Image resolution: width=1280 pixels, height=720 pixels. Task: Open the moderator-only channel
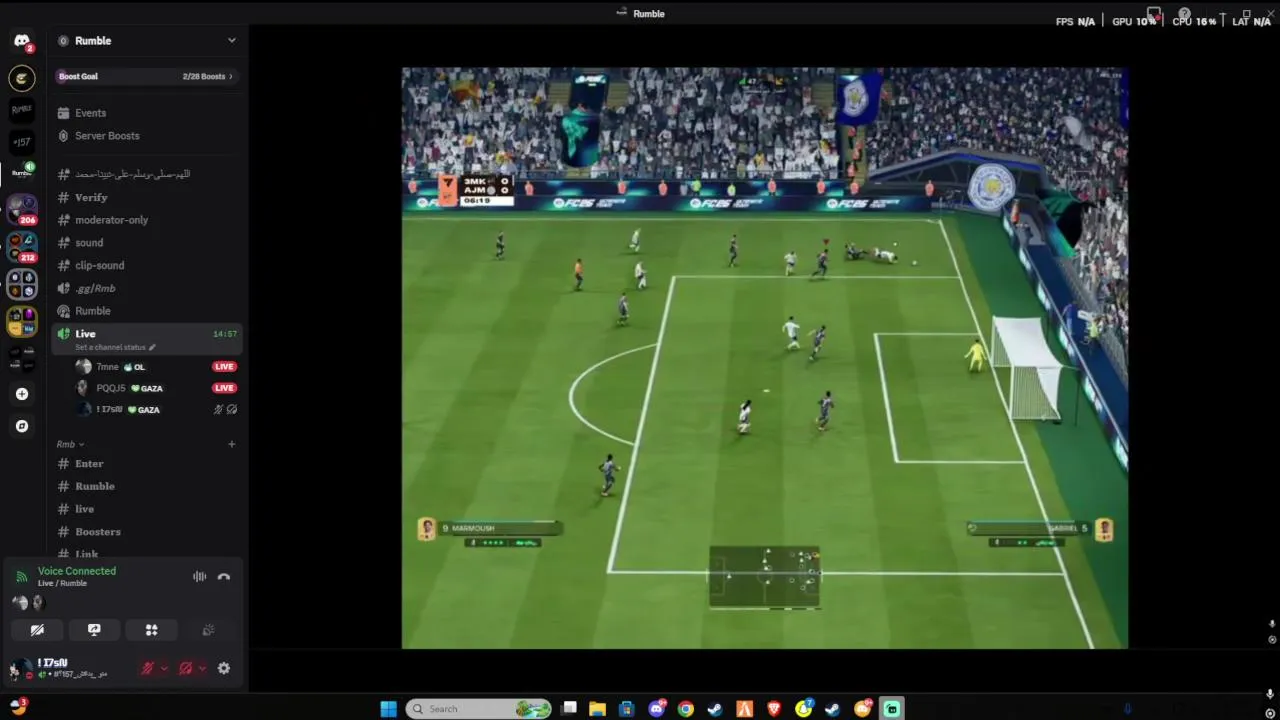click(147, 220)
